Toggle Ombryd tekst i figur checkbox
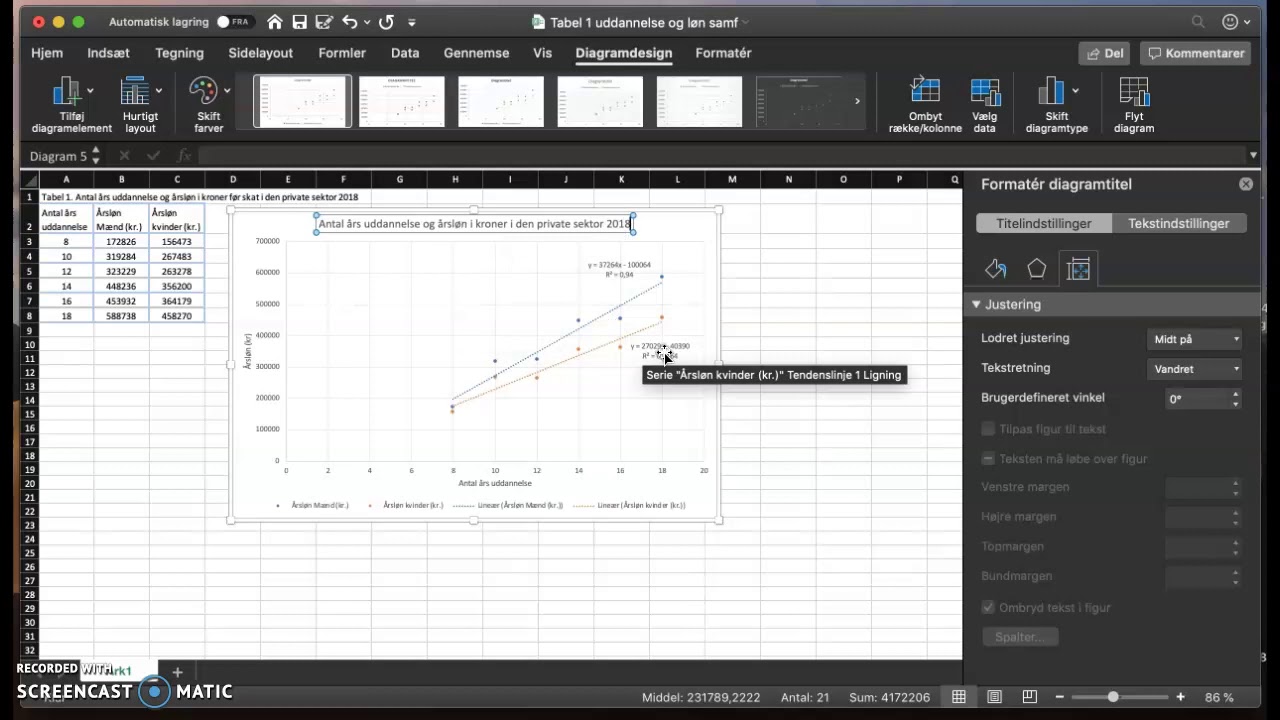The image size is (1280, 720). pyautogui.click(x=988, y=607)
